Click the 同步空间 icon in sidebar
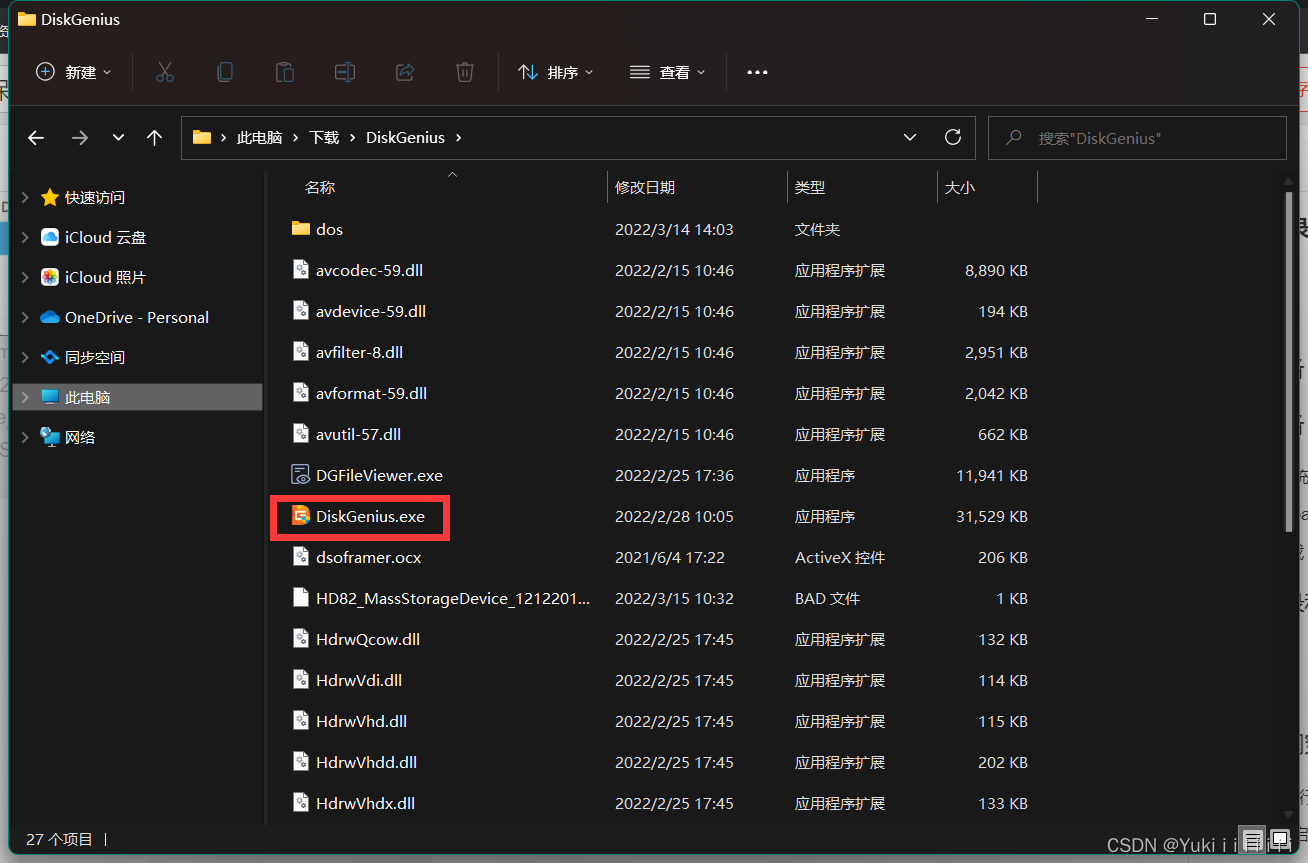 50,357
